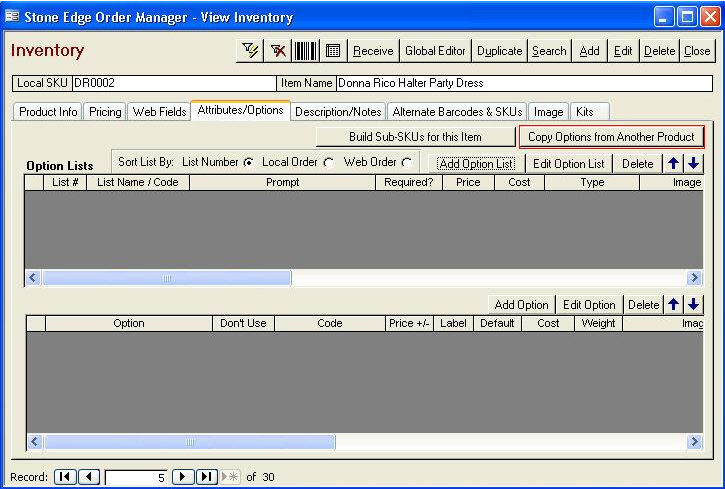
Task: Select Sort List By List Number radio
Action: (x=249, y=163)
